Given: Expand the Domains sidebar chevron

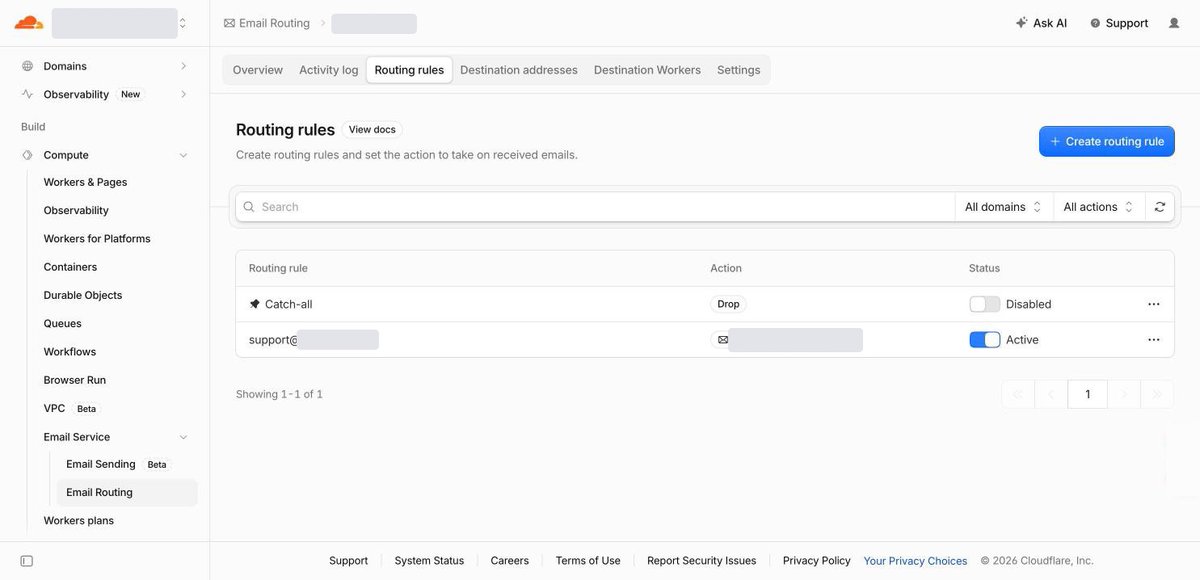Looking at the screenshot, I should (x=183, y=66).
